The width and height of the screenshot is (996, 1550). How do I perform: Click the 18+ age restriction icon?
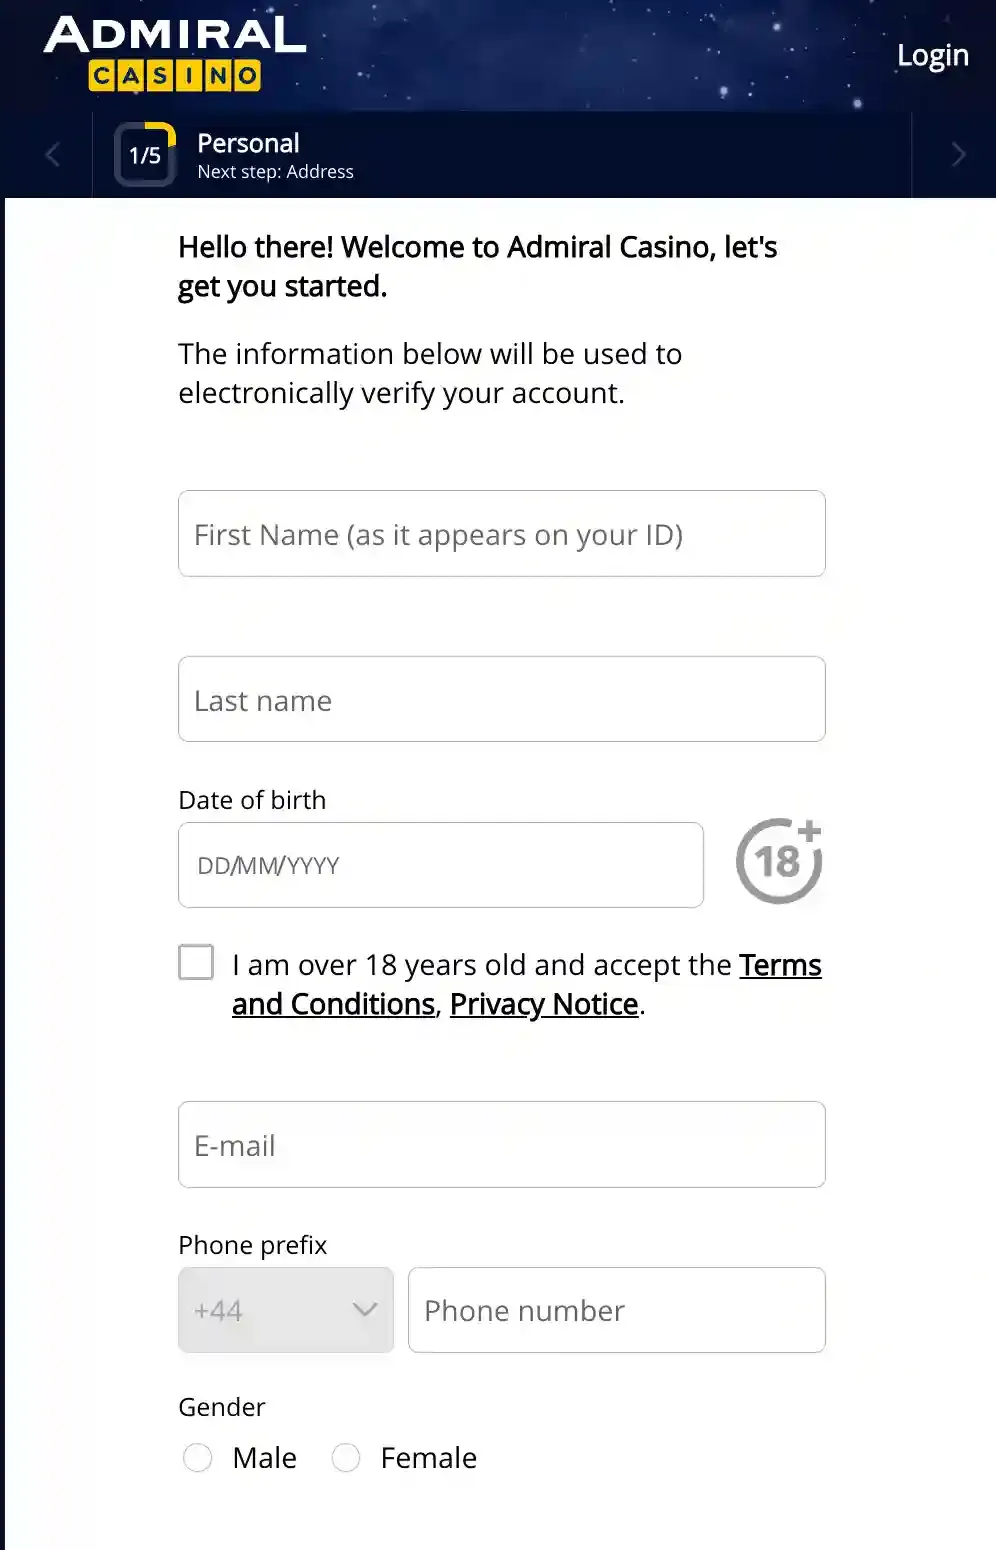point(779,861)
